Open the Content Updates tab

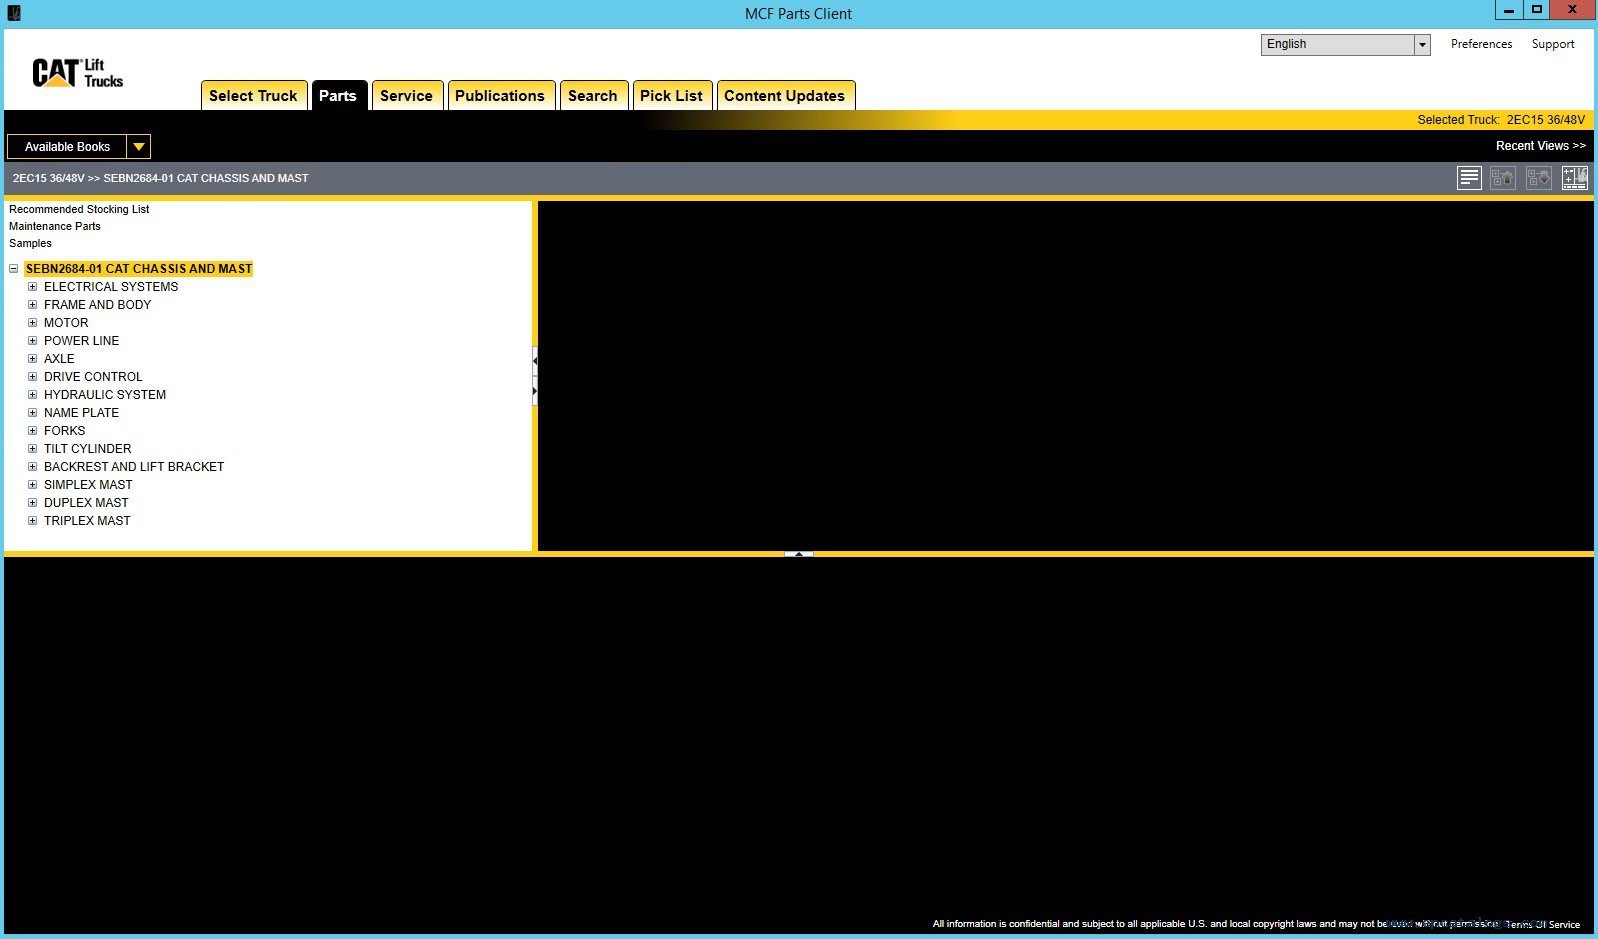pos(785,96)
